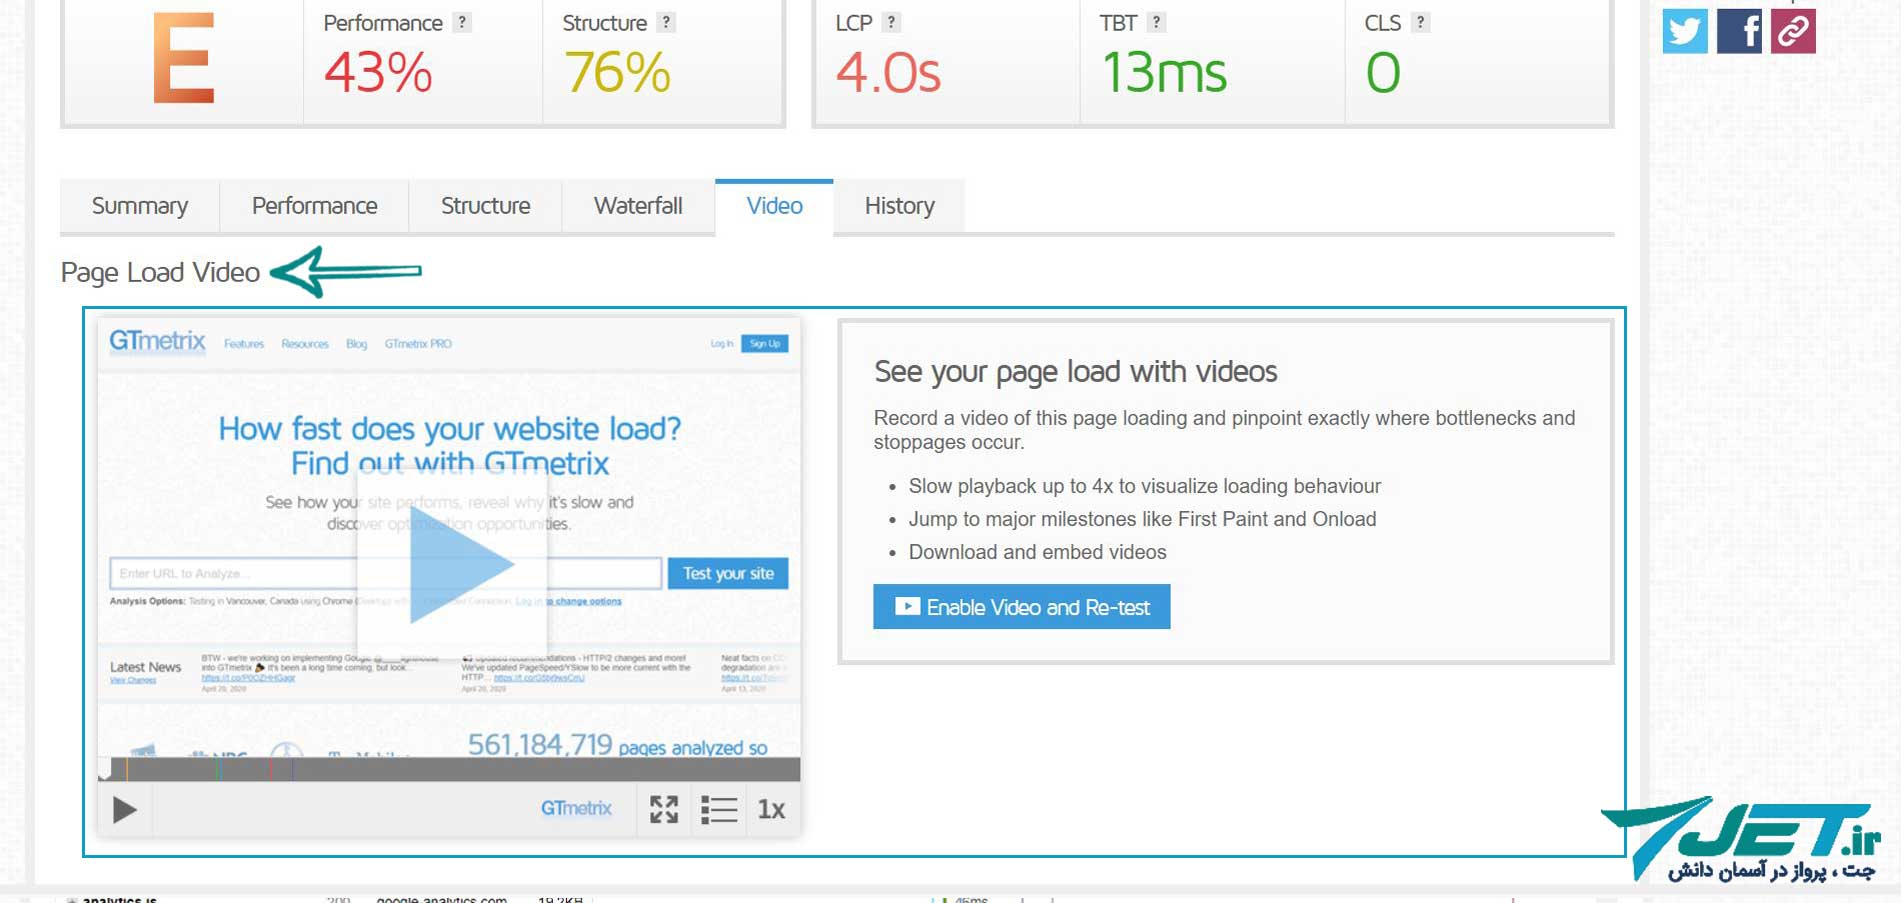Switch to the Structure tab

click(486, 206)
